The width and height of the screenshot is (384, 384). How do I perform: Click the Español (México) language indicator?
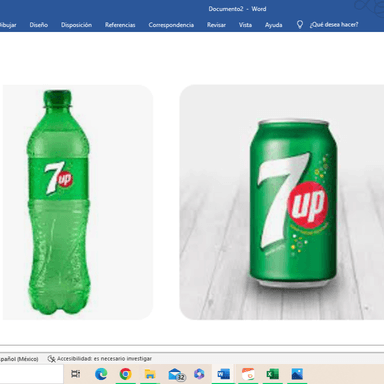tap(19, 359)
